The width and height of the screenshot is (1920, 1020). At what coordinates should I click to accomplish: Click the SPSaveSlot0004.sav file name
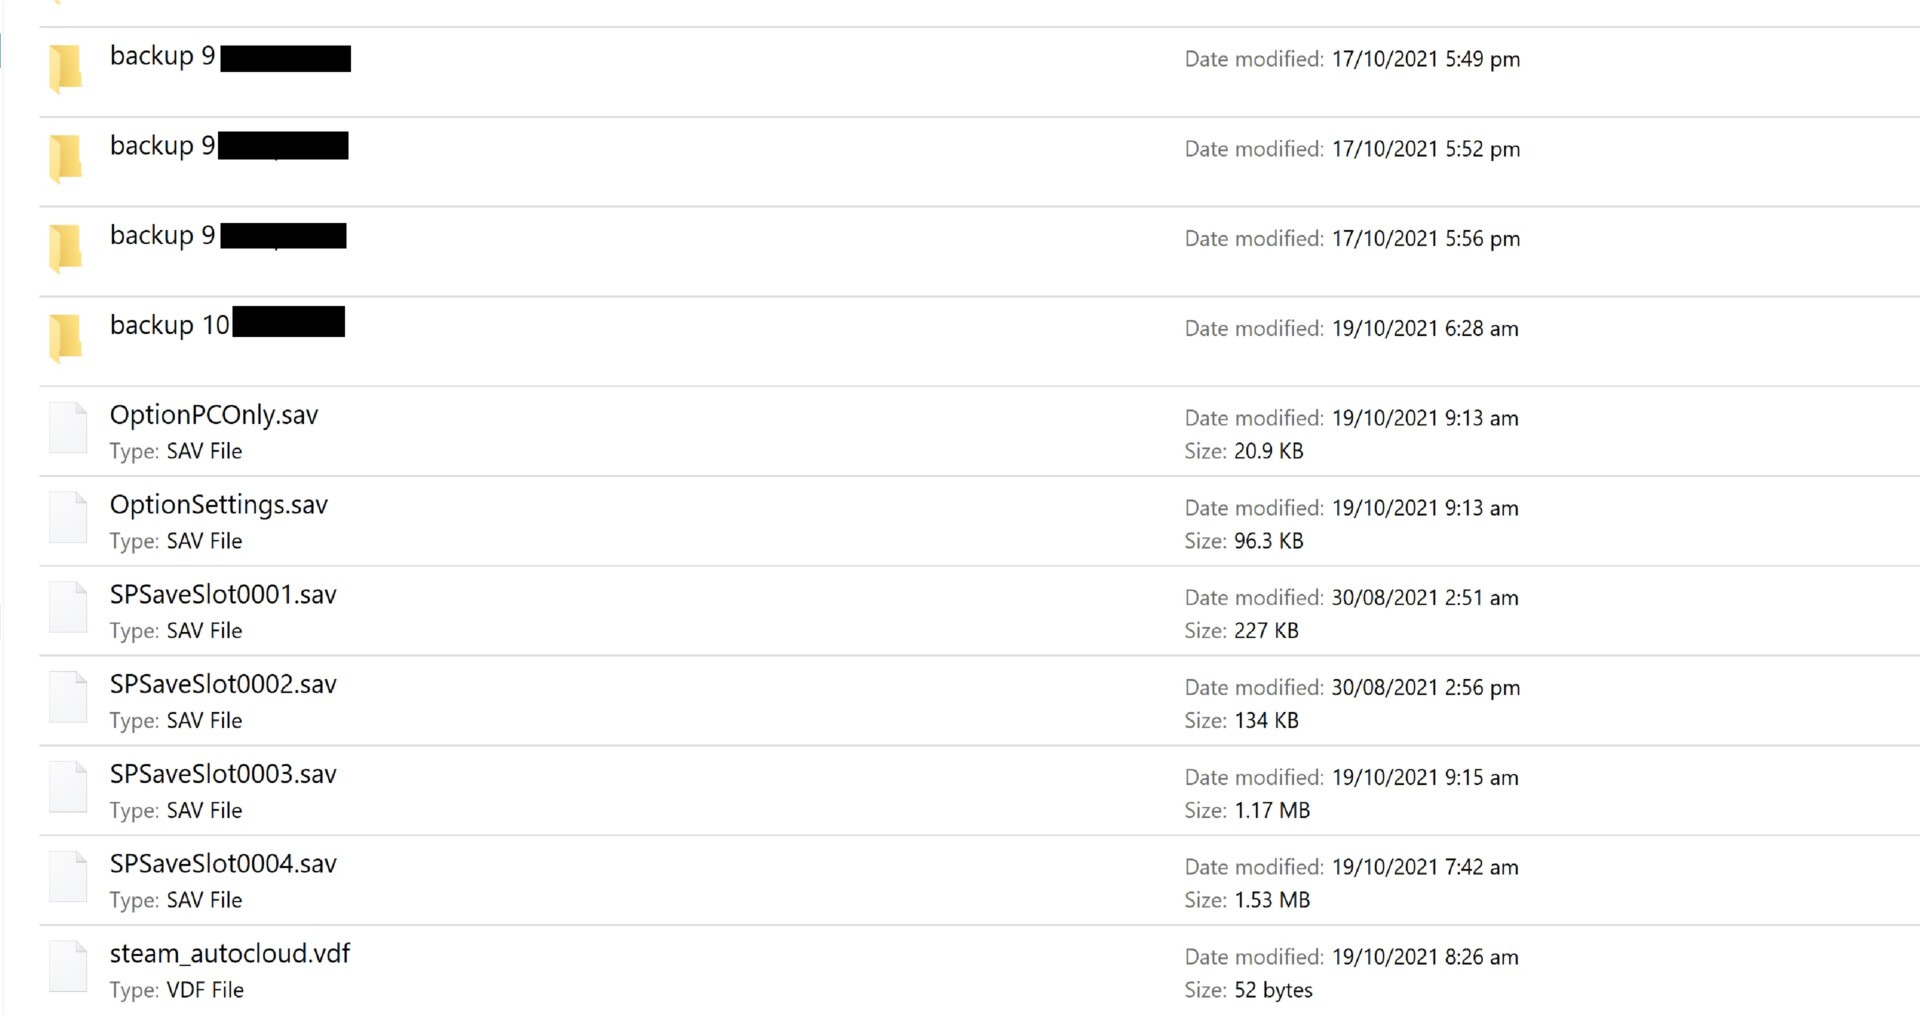tap(223, 865)
